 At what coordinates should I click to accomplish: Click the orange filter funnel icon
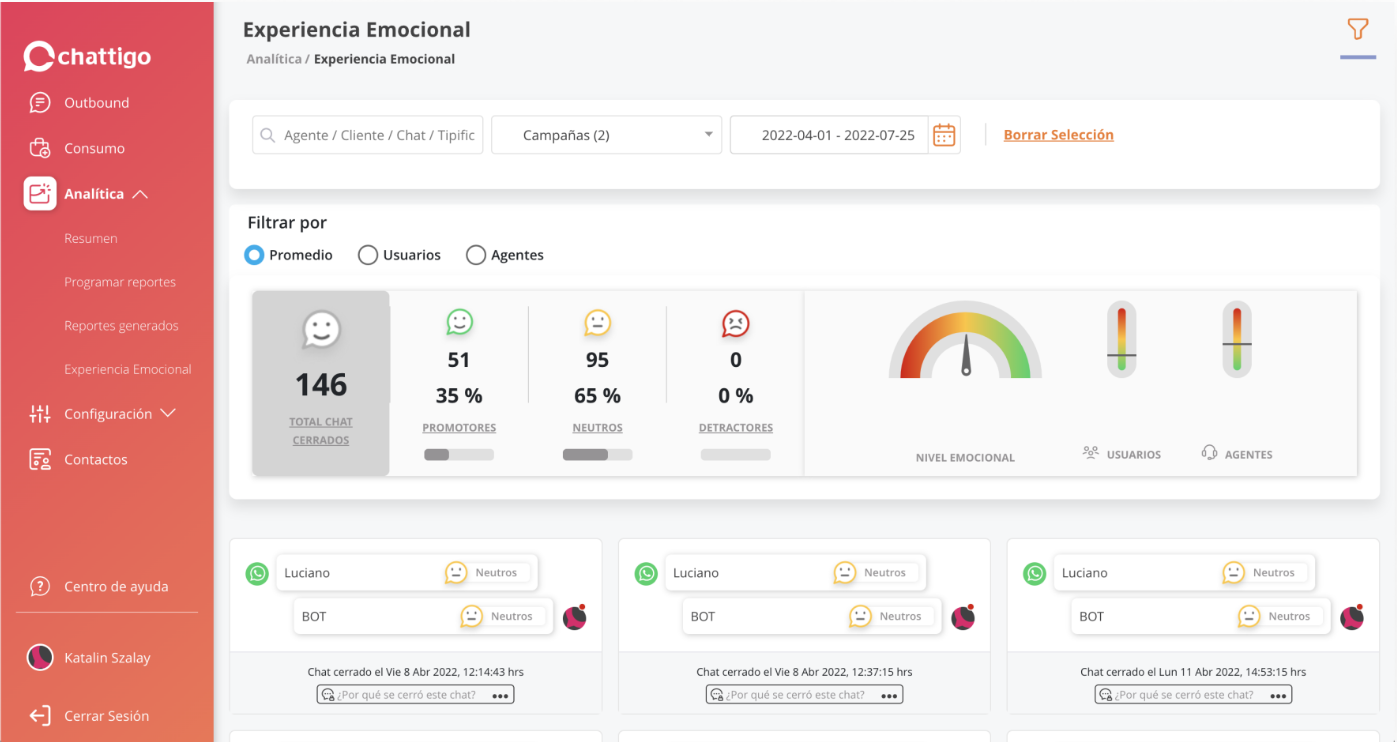(1357, 29)
